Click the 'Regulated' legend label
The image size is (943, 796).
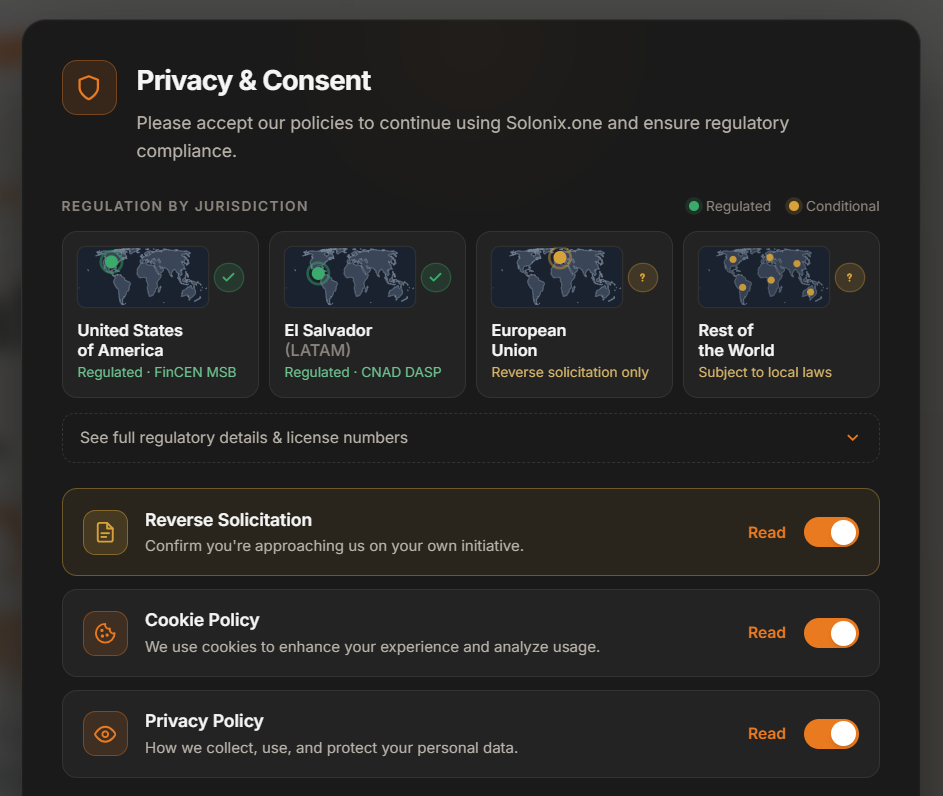(x=738, y=206)
